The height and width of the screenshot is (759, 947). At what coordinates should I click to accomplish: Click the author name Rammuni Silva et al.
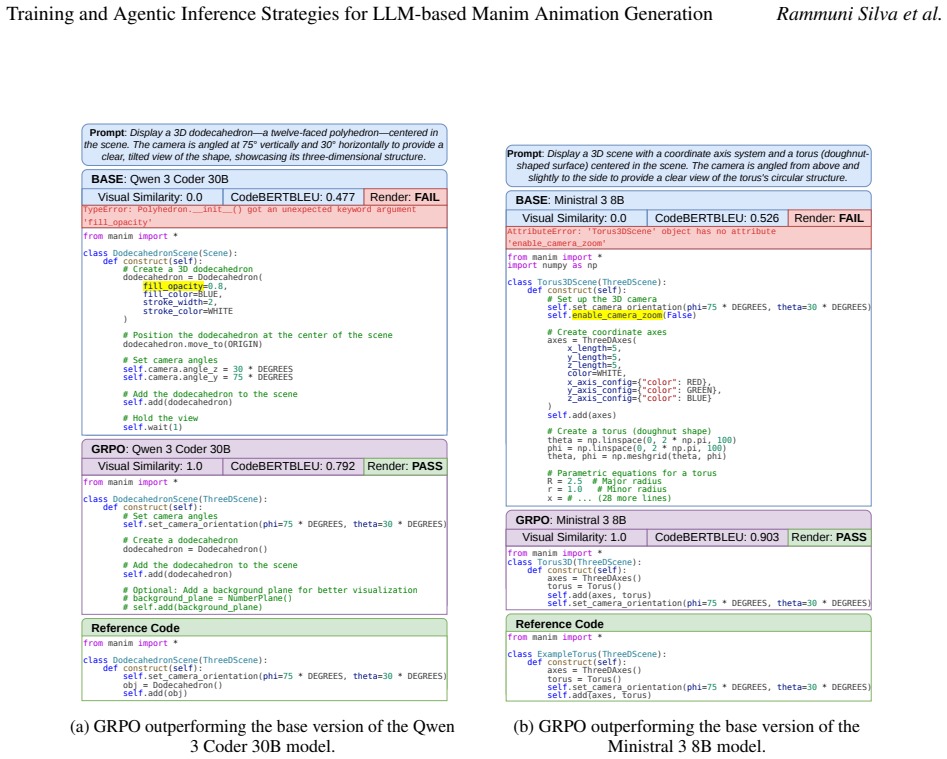point(859,13)
